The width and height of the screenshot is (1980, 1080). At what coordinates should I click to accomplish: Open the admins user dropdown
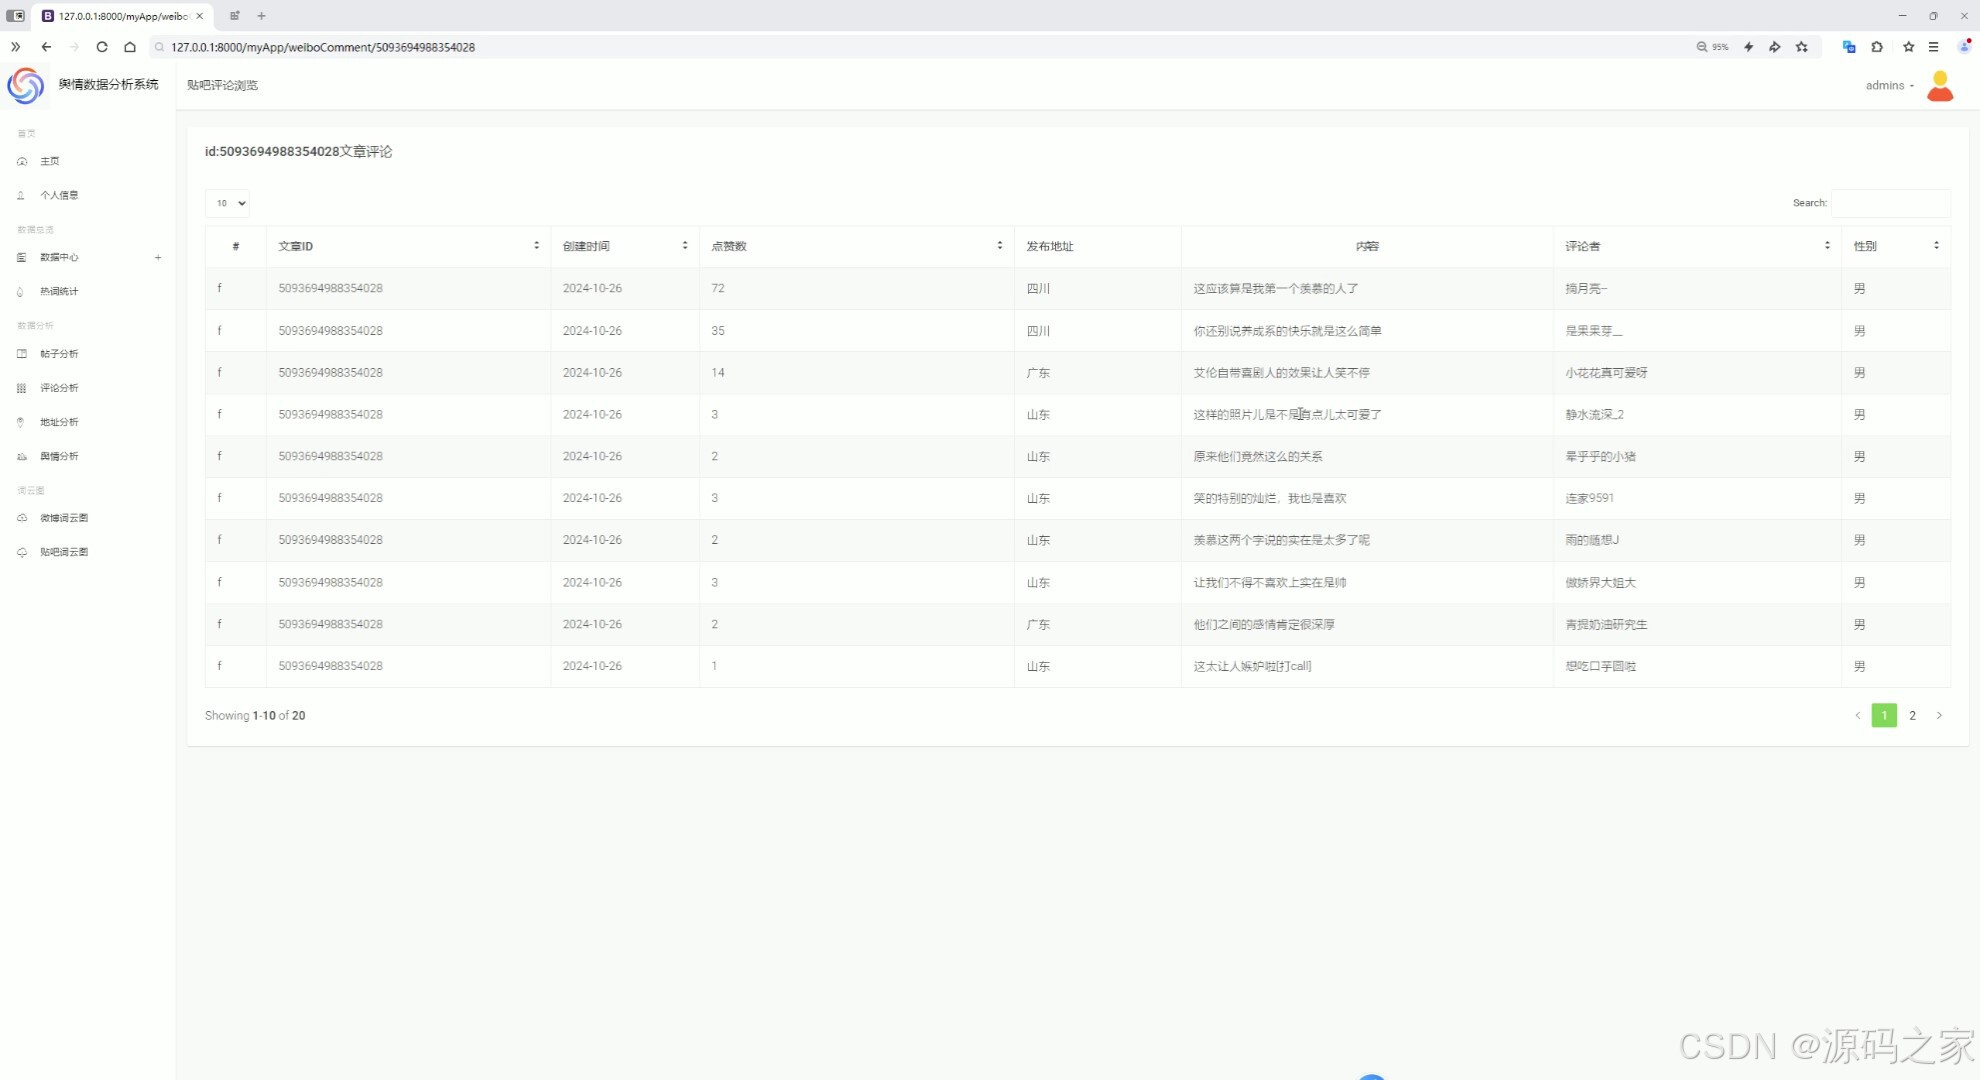(1888, 85)
